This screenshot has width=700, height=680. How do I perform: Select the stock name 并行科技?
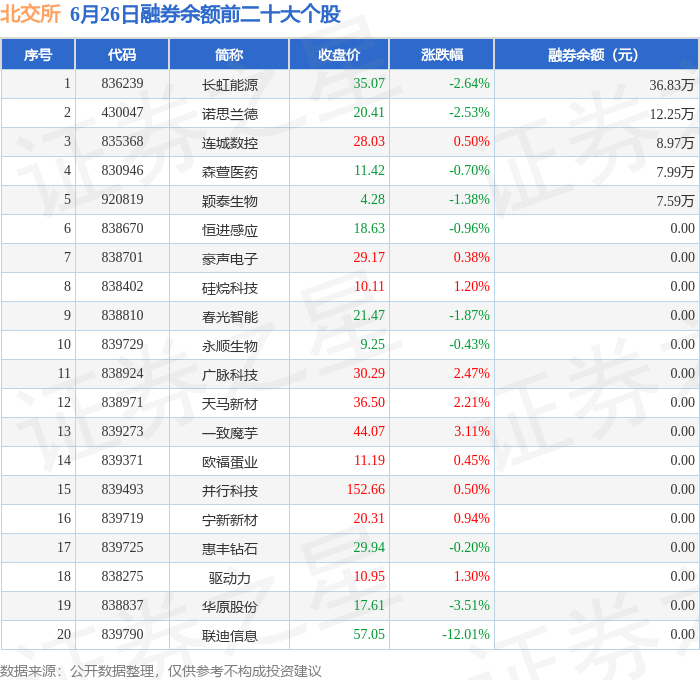[229, 491]
